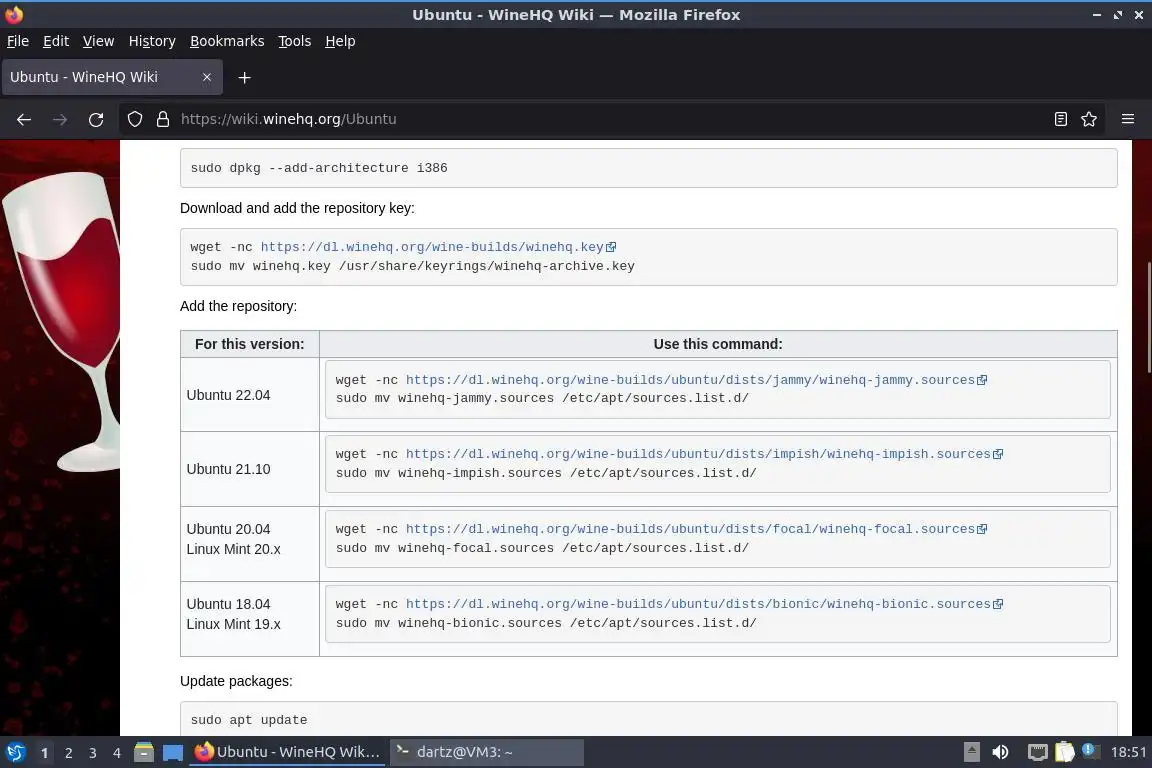Select the Ubuntu - WineHQ Wiki tab
This screenshot has width=1152, height=768.
pos(112,77)
